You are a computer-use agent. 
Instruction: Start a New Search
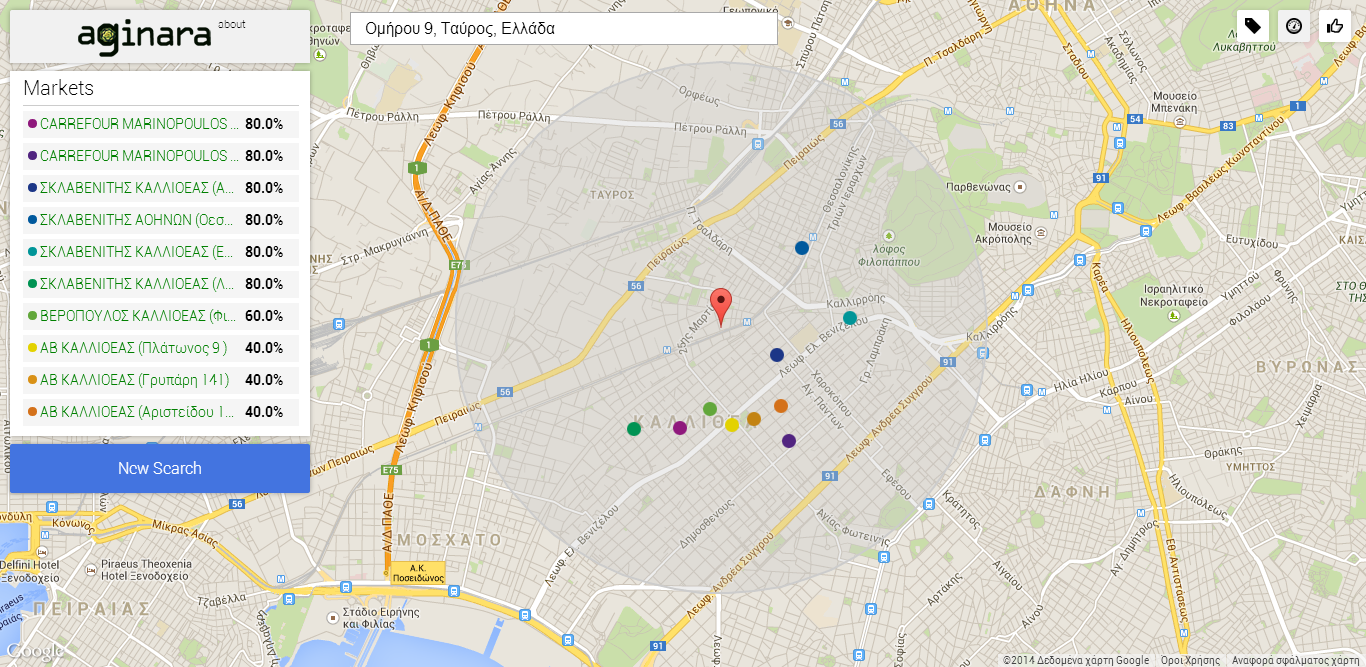tap(160, 468)
